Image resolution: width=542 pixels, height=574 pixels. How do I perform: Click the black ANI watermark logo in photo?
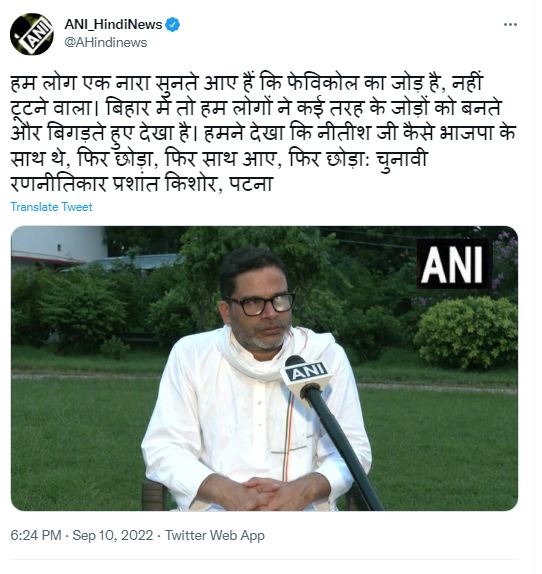[454, 264]
